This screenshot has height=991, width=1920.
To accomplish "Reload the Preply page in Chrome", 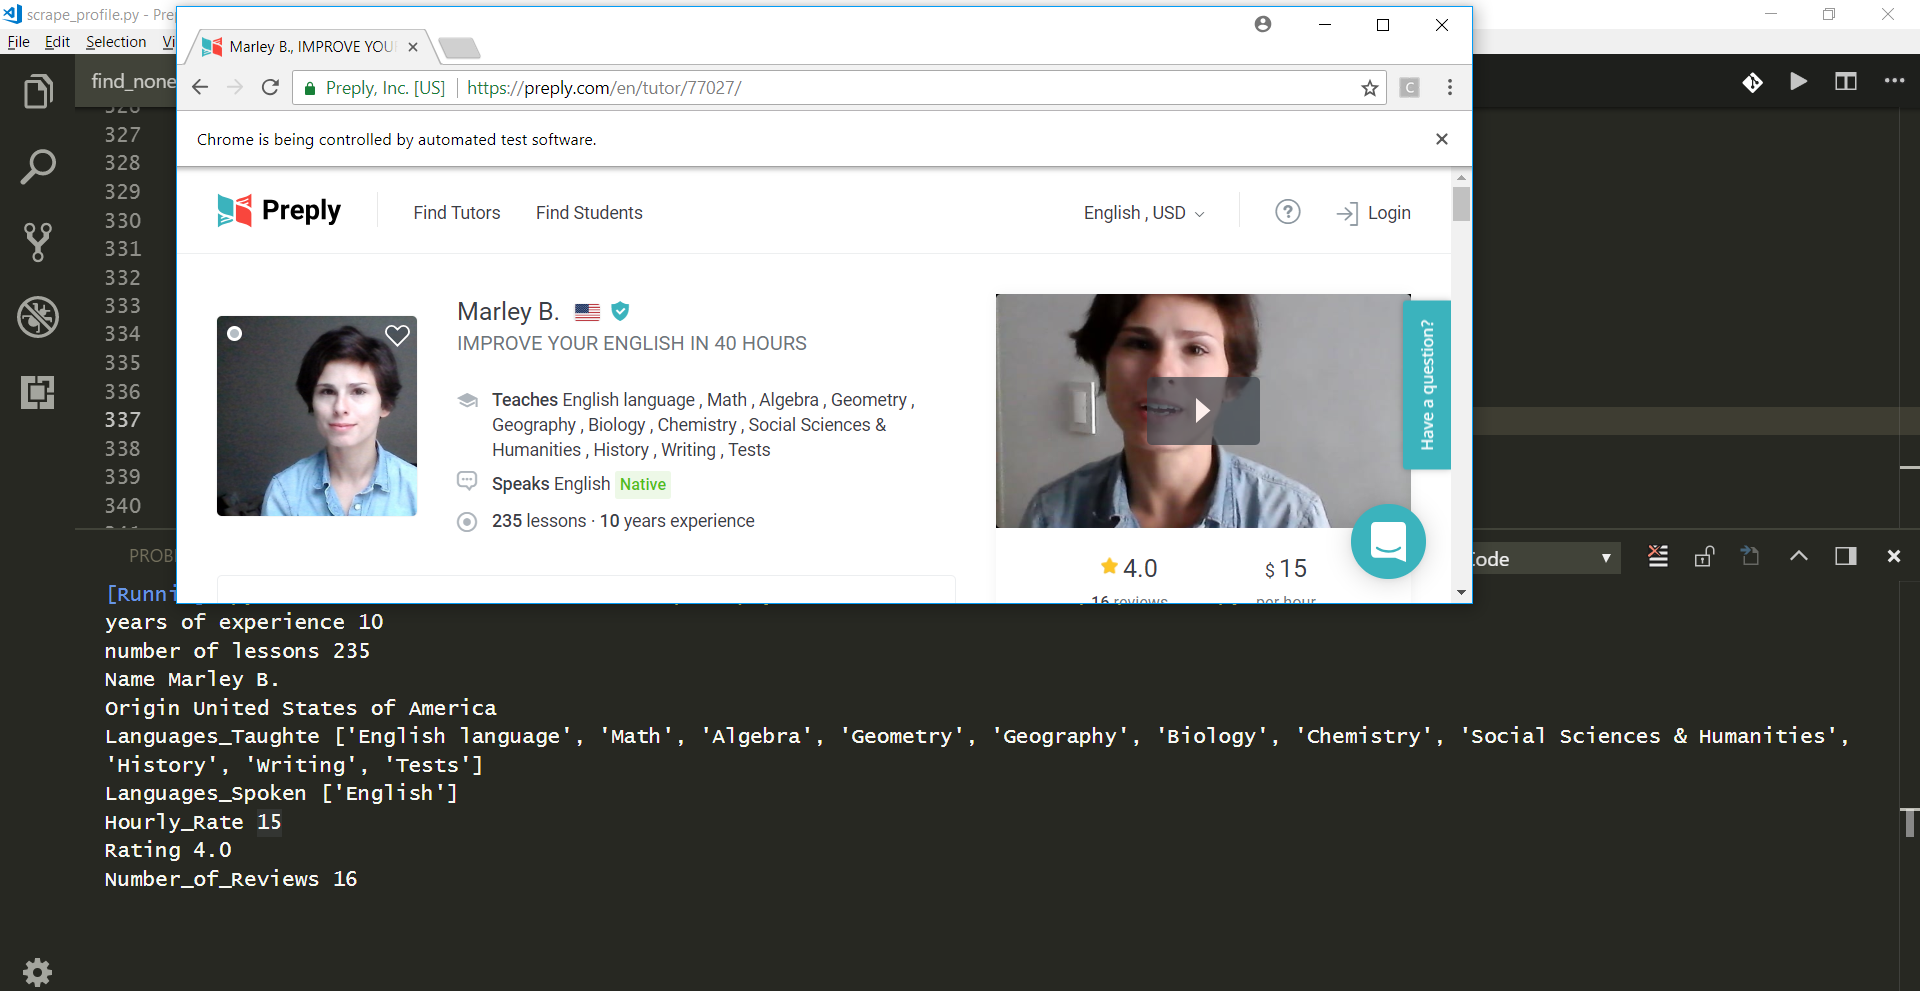I will pyautogui.click(x=270, y=88).
